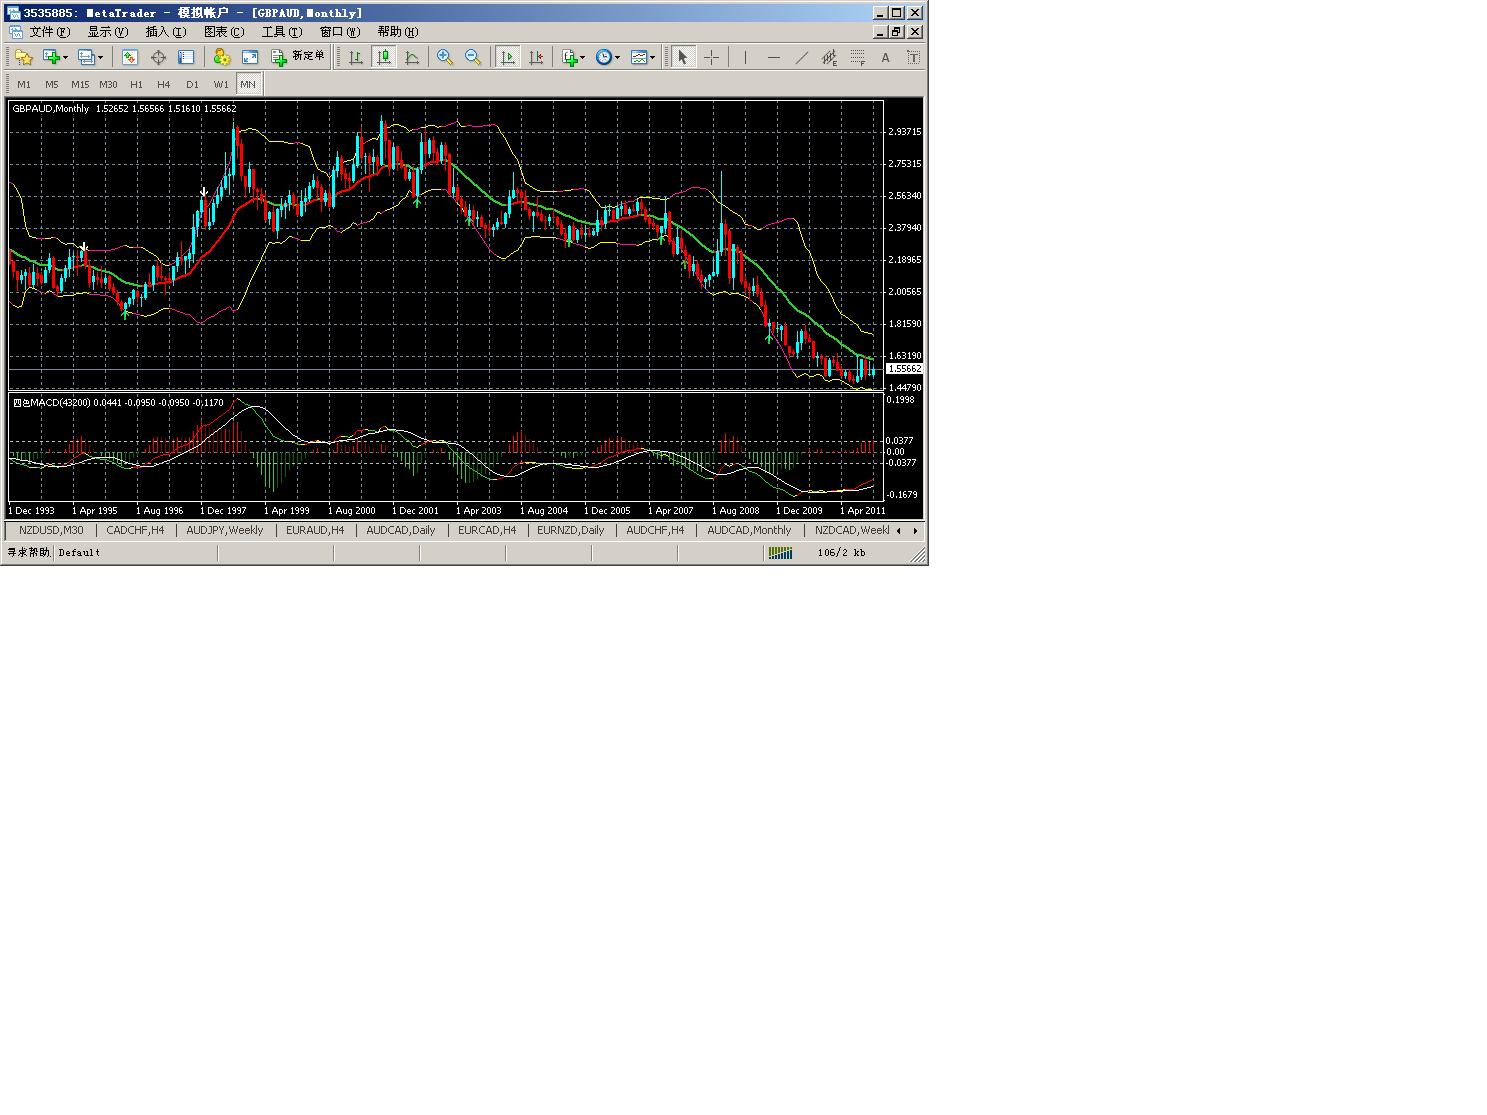
Task: Switch to the AUDCAD,Monthly chart tab
Action: tap(749, 531)
